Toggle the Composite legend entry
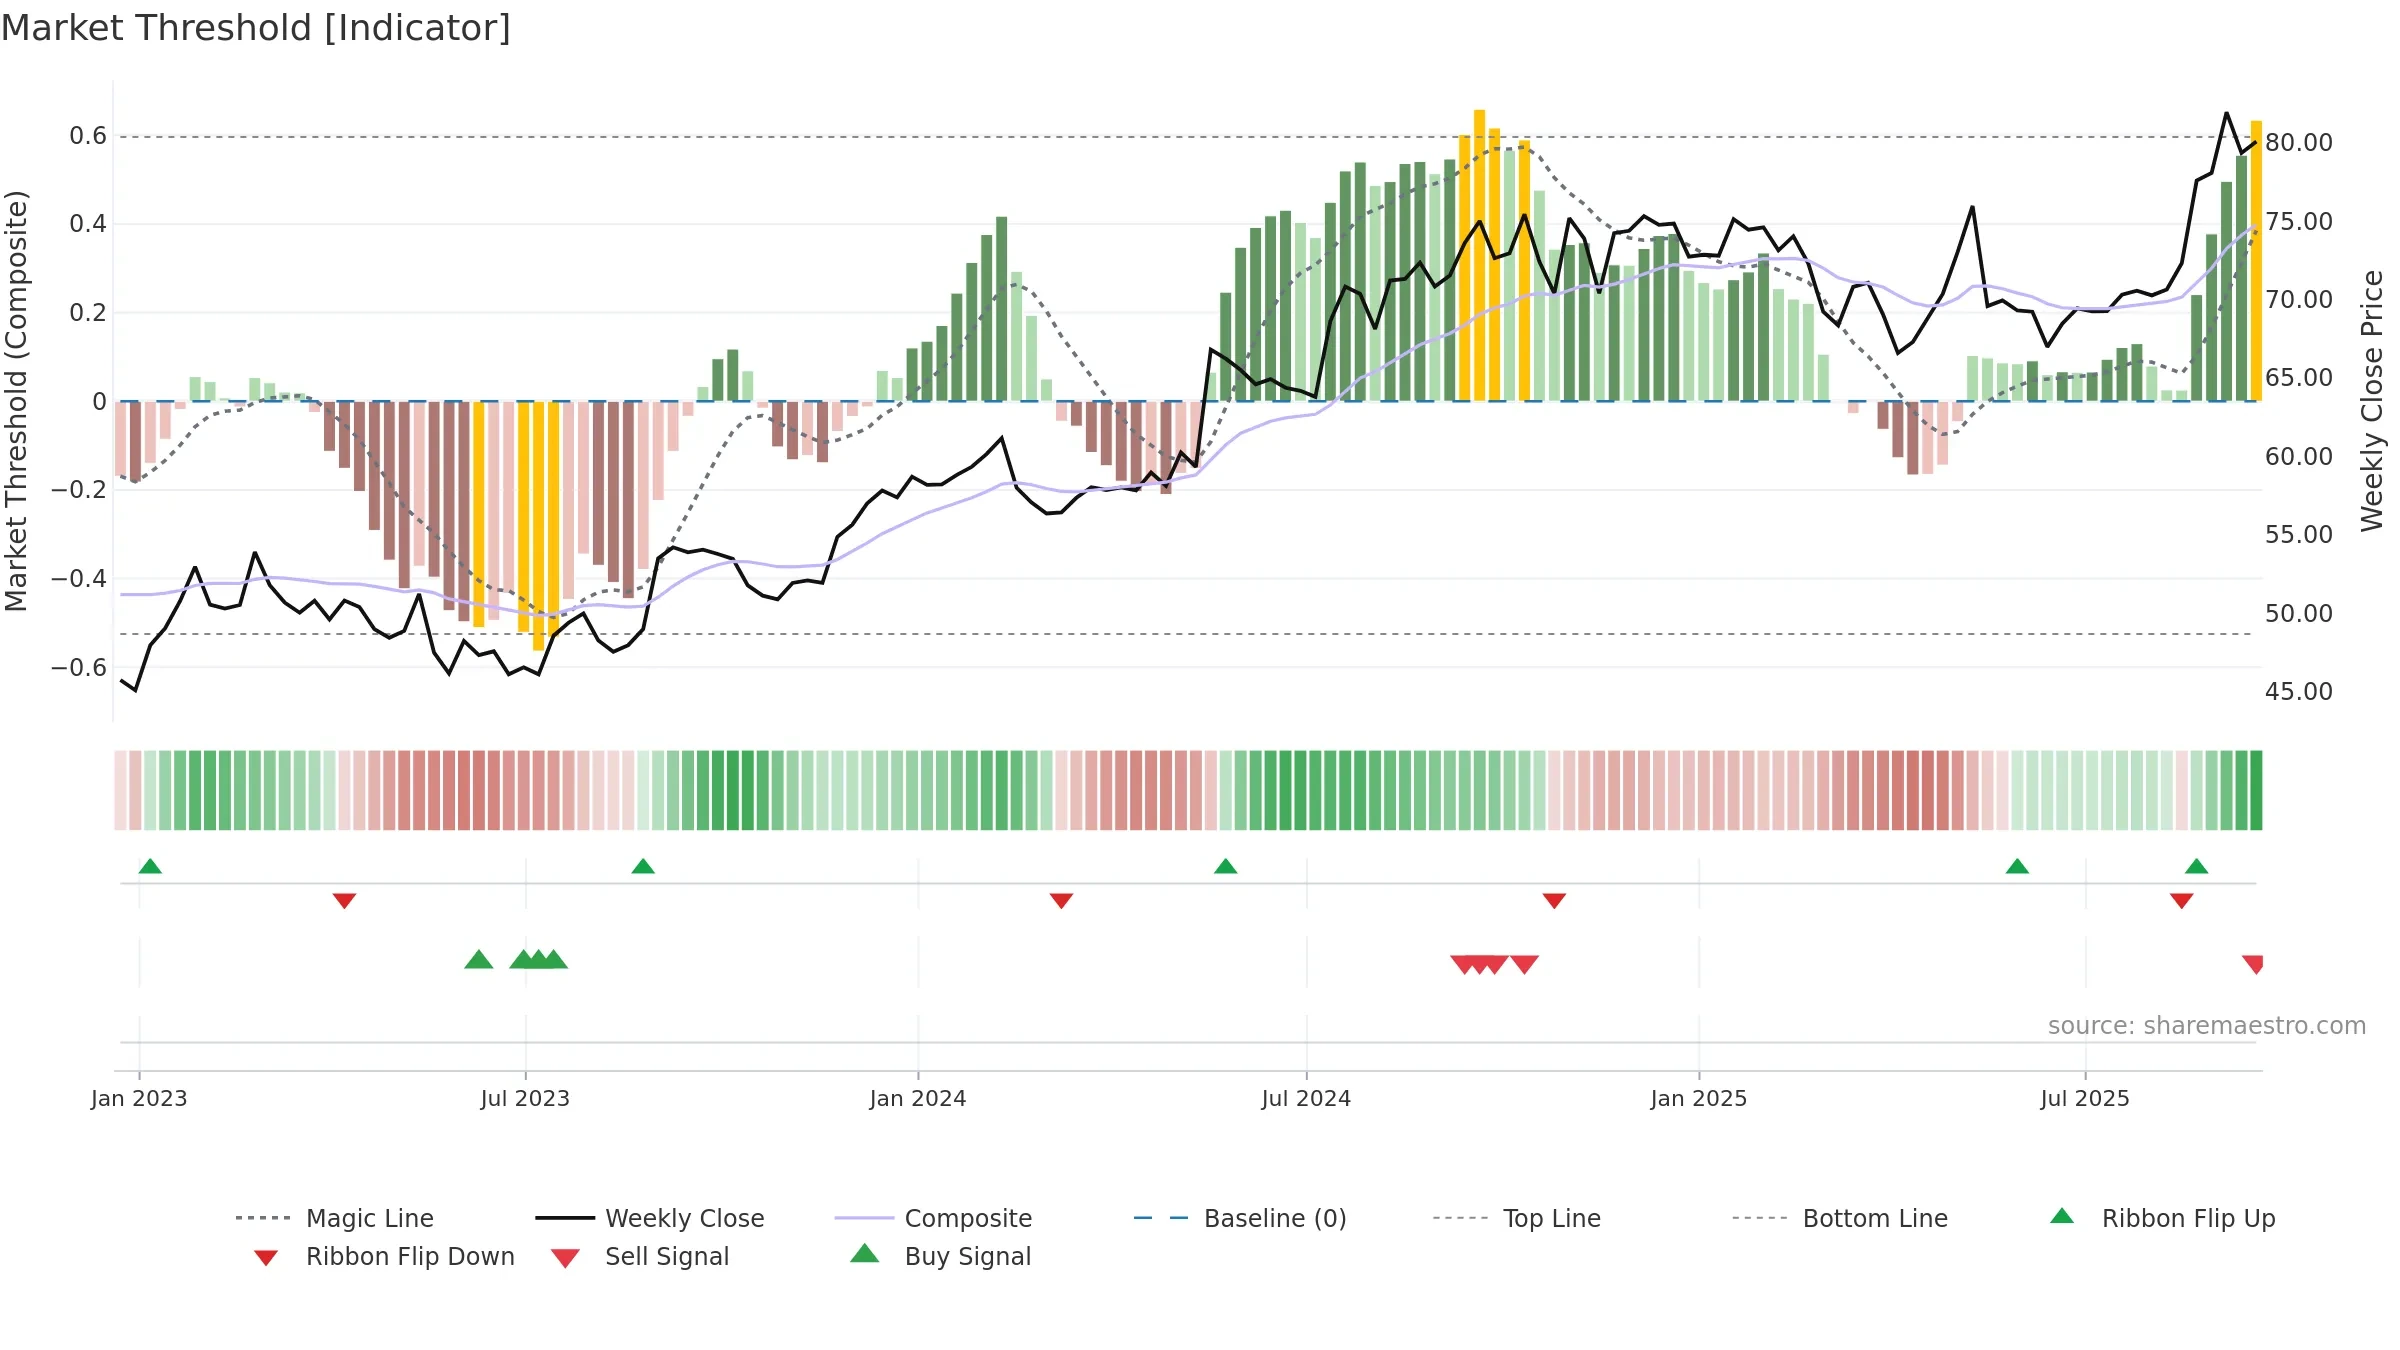 933,1218
